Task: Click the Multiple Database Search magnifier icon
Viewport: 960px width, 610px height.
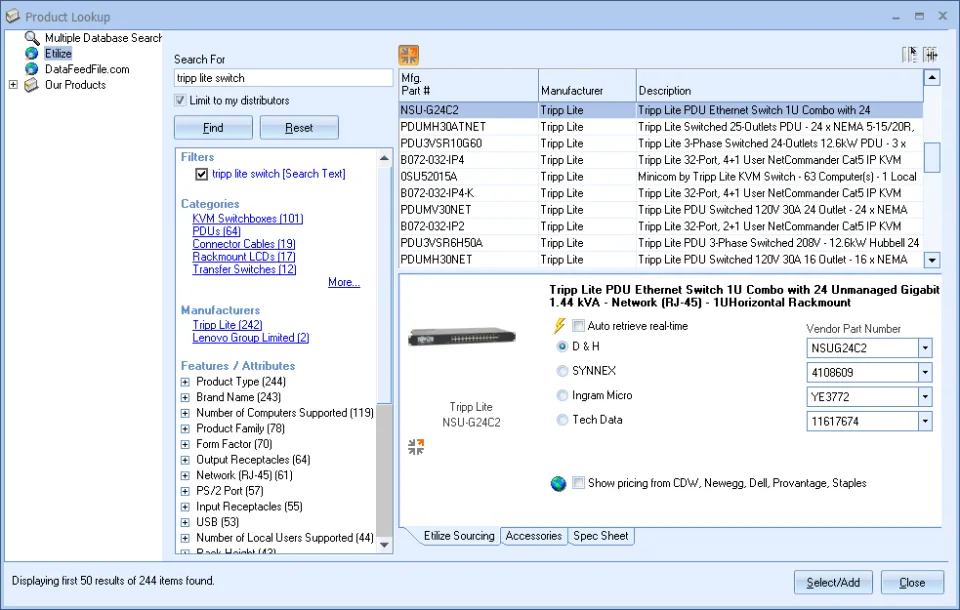Action: tap(32, 38)
